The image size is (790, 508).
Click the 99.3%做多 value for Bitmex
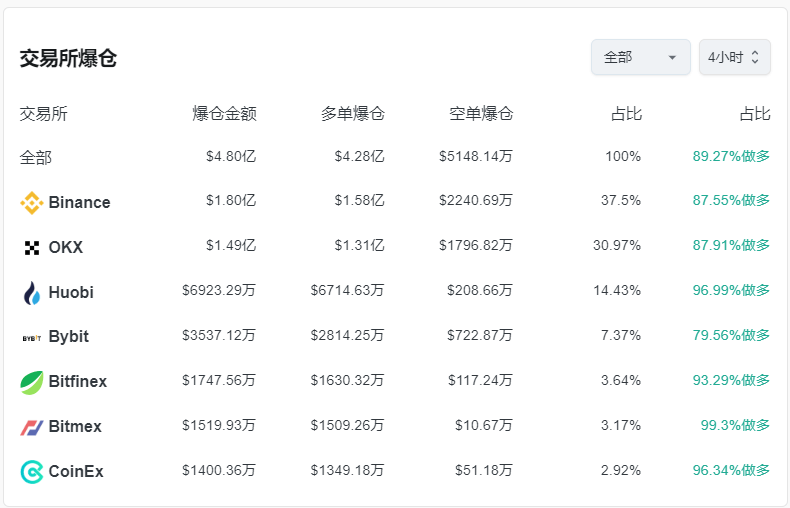pyautogui.click(x=735, y=426)
